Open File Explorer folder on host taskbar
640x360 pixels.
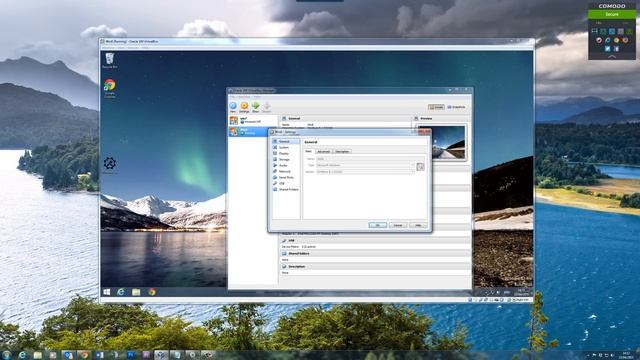point(38,355)
